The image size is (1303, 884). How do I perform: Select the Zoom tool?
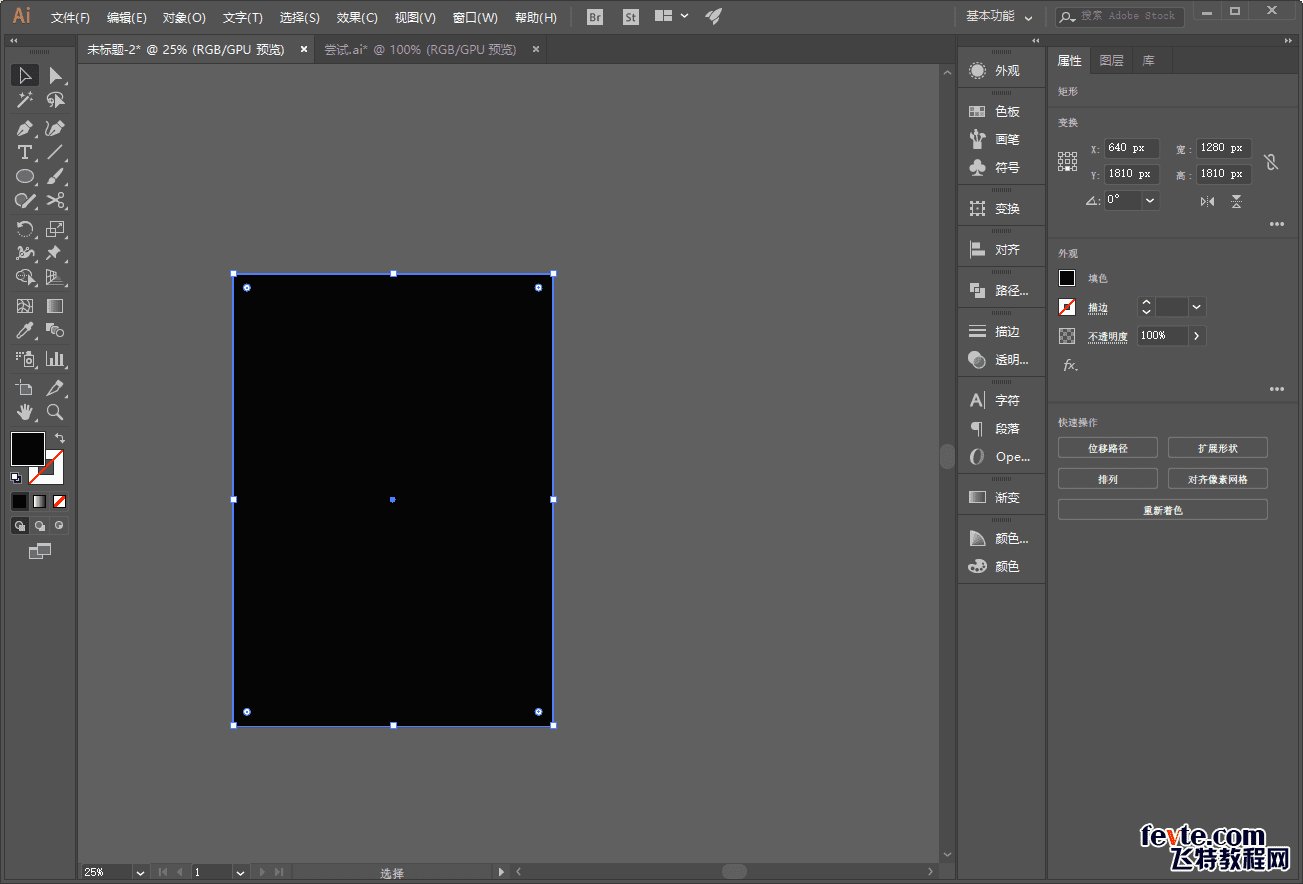tap(55, 412)
